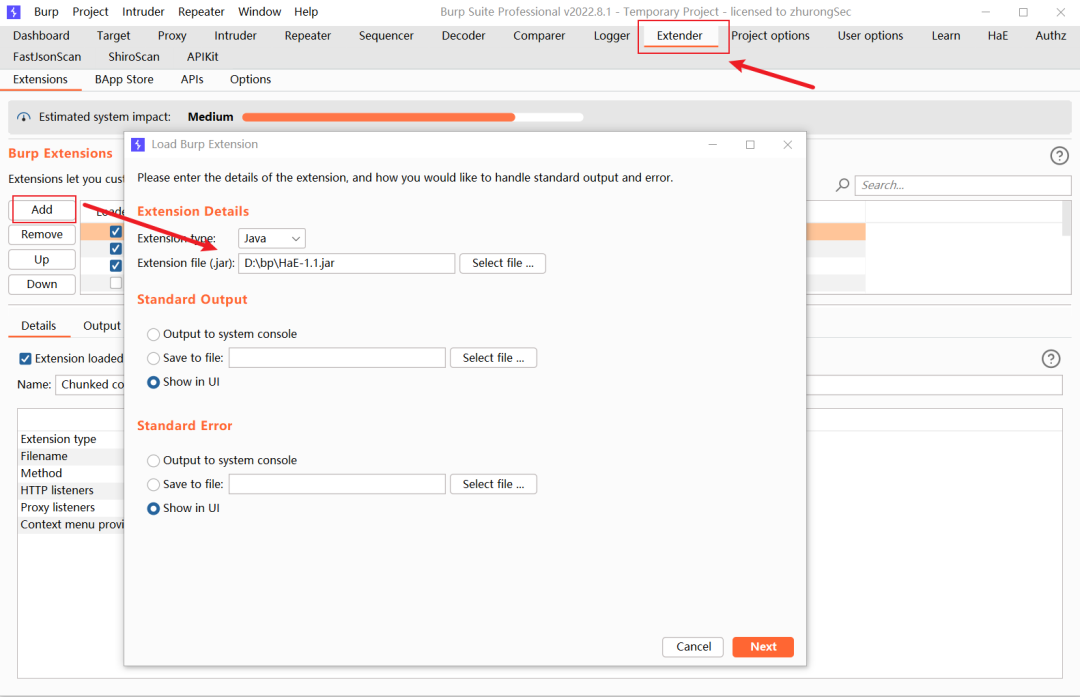Click the search magnifier icon near Search field
The image size is (1080, 697).
point(842,185)
